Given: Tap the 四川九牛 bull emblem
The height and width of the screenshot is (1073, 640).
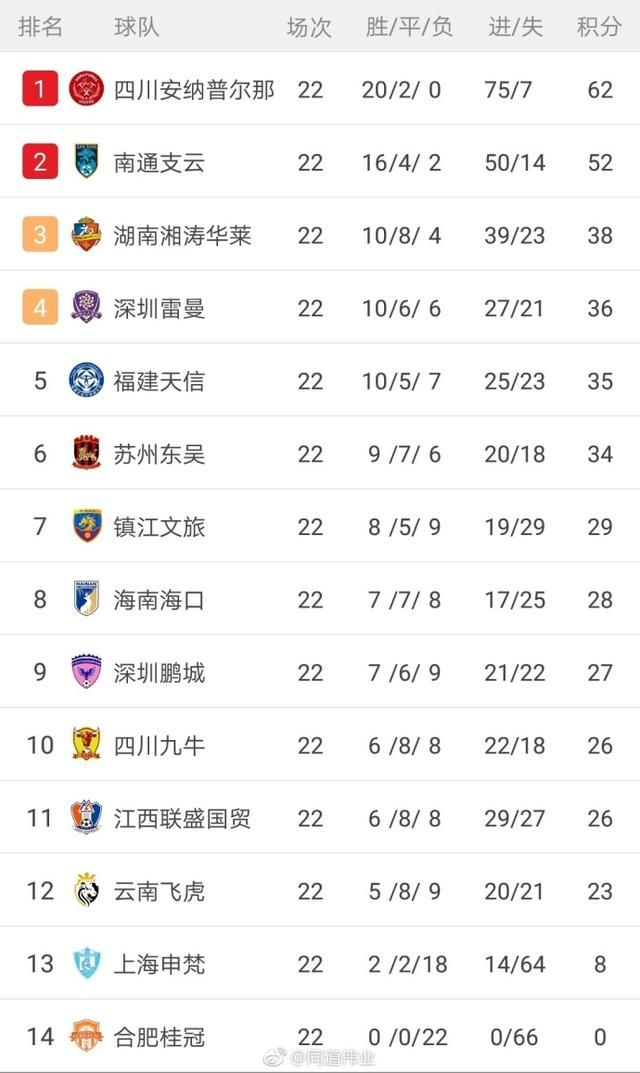Looking at the screenshot, I should (87, 744).
